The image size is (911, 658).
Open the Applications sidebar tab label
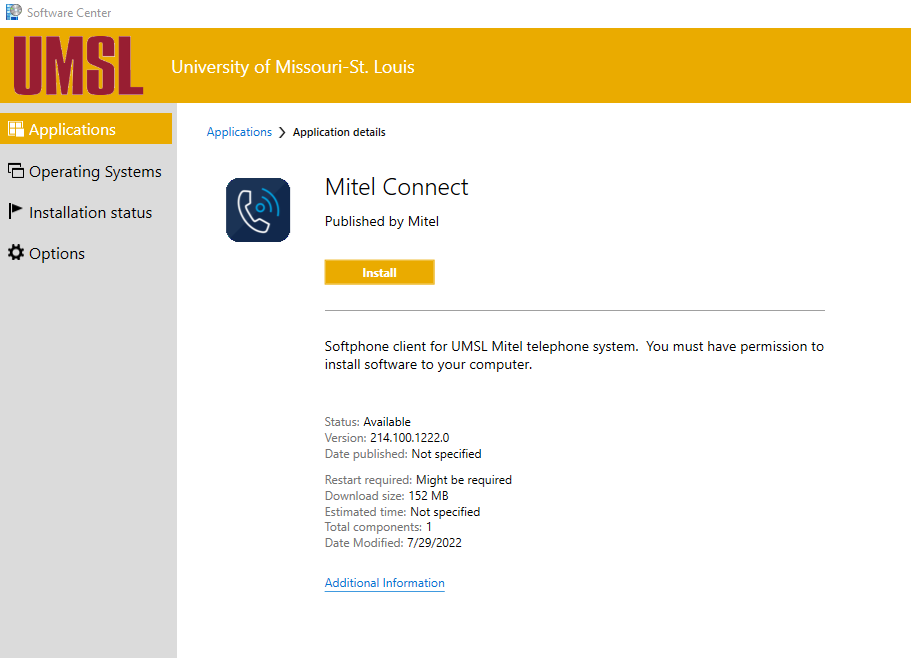pos(72,130)
